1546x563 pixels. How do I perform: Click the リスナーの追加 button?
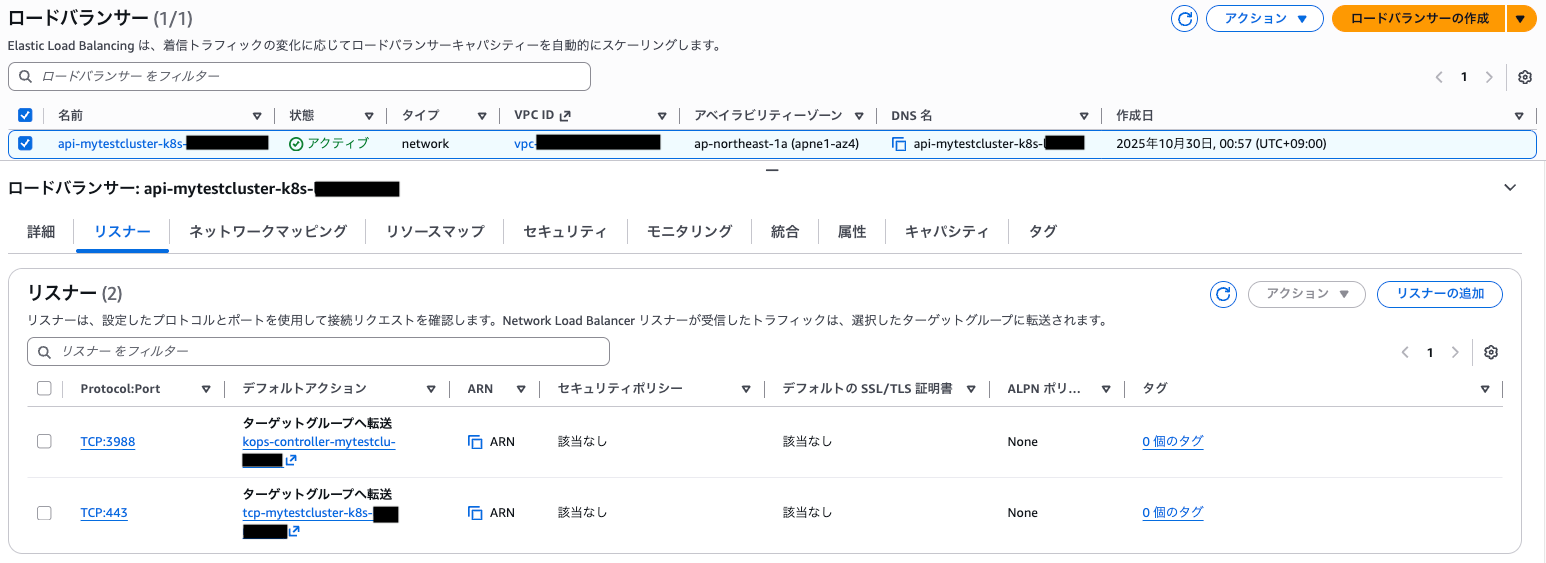pos(1439,294)
